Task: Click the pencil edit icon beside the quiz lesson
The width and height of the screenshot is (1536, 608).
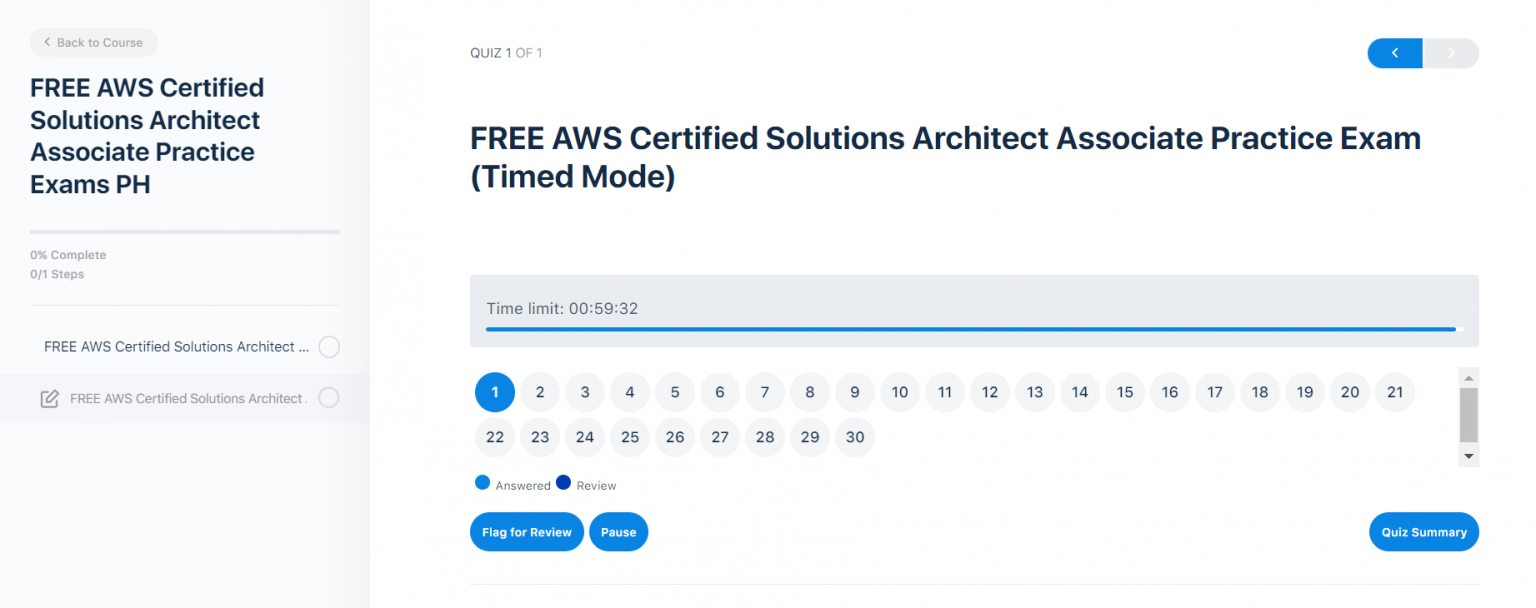Action: pyautogui.click(x=50, y=398)
